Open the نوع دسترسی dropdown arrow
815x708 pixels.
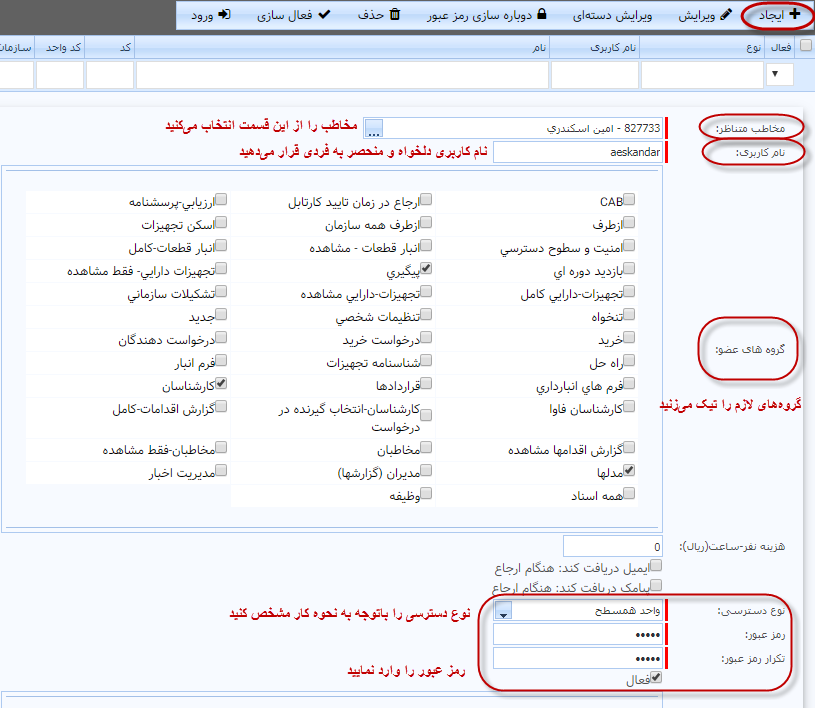click(x=504, y=610)
